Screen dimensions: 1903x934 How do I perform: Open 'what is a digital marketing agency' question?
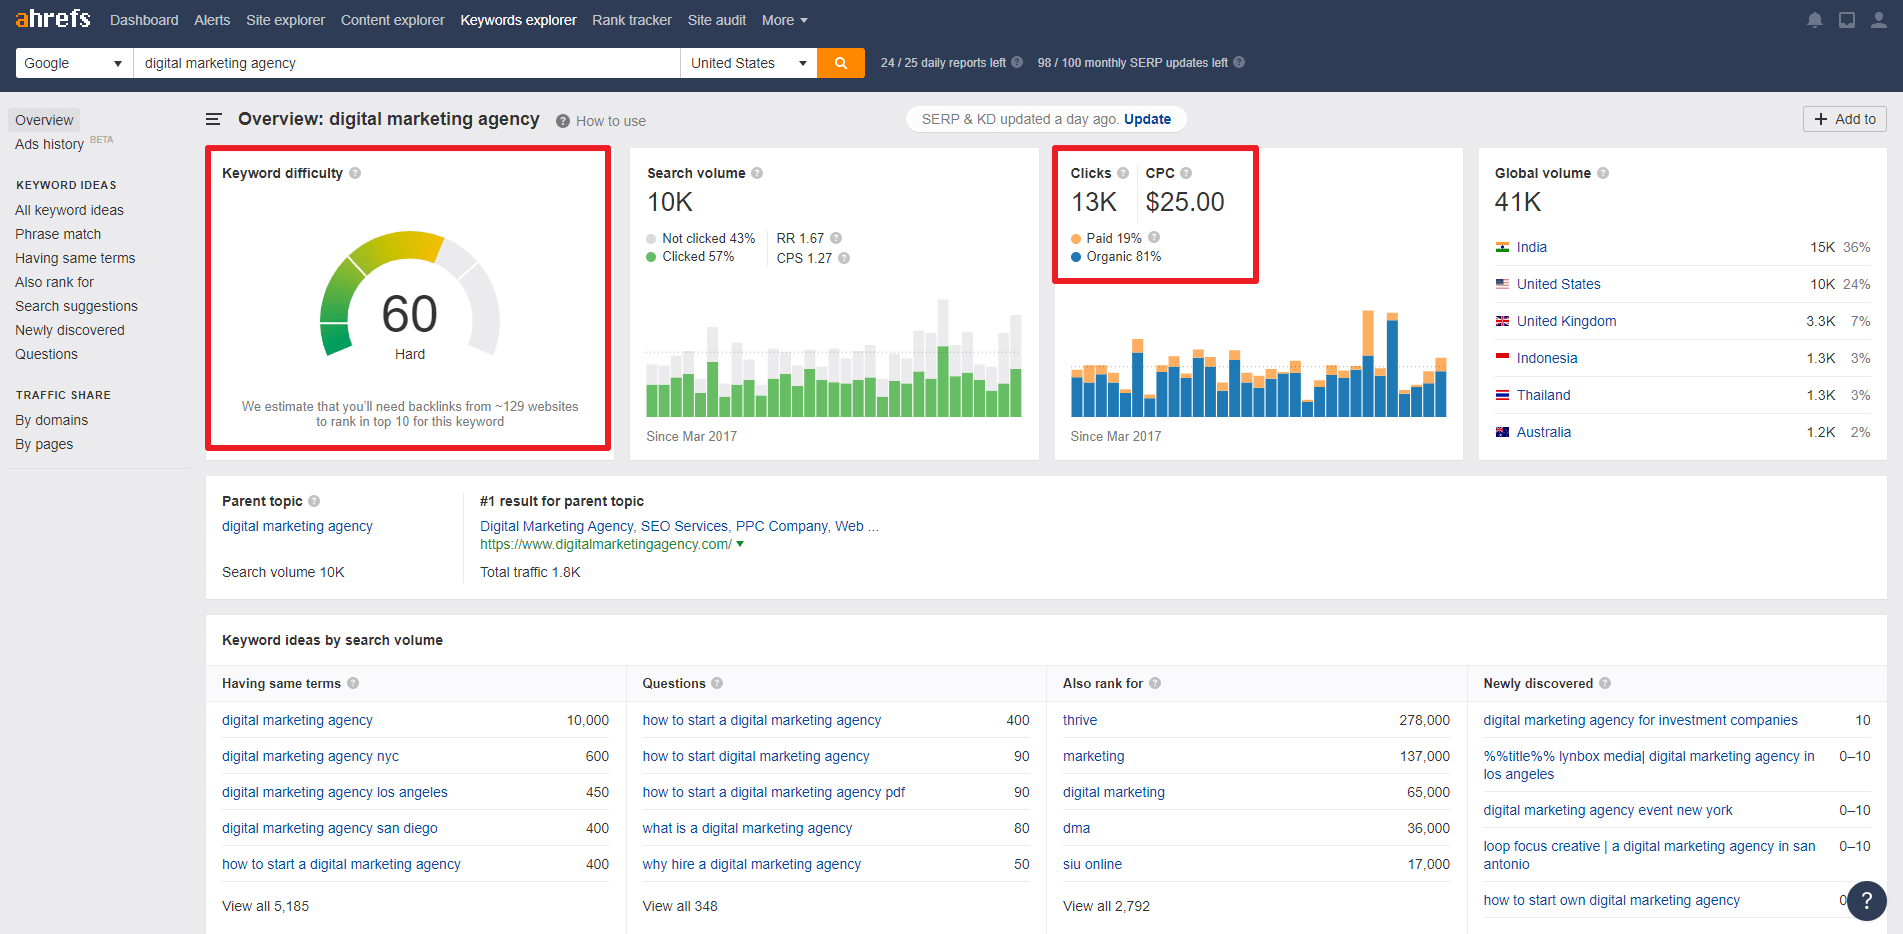click(747, 828)
